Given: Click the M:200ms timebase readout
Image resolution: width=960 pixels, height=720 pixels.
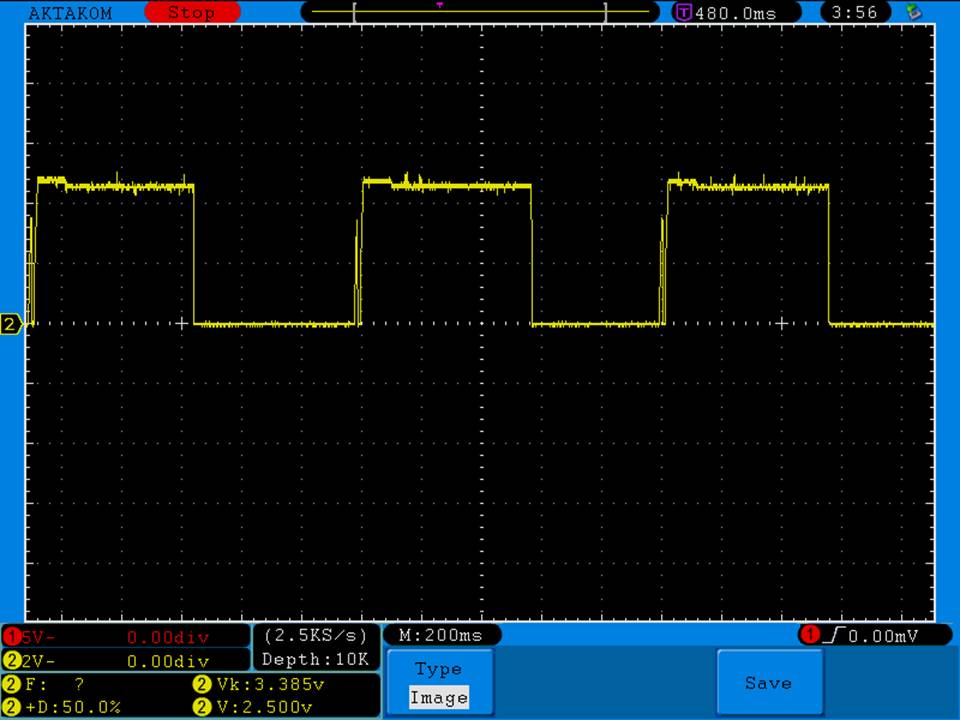Looking at the screenshot, I should point(441,635).
